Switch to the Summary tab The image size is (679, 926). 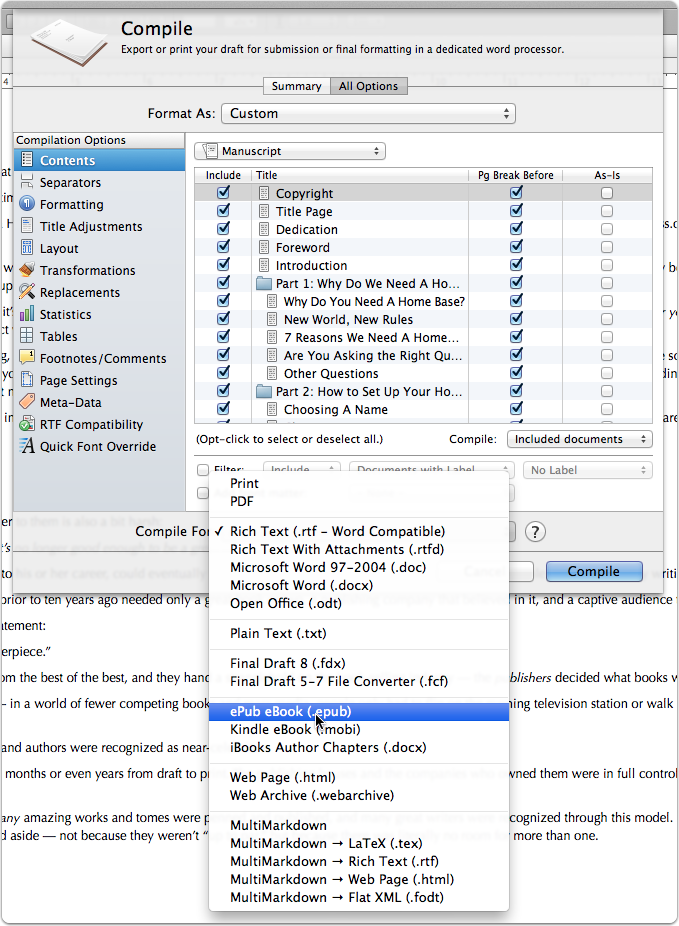[296, 86]
